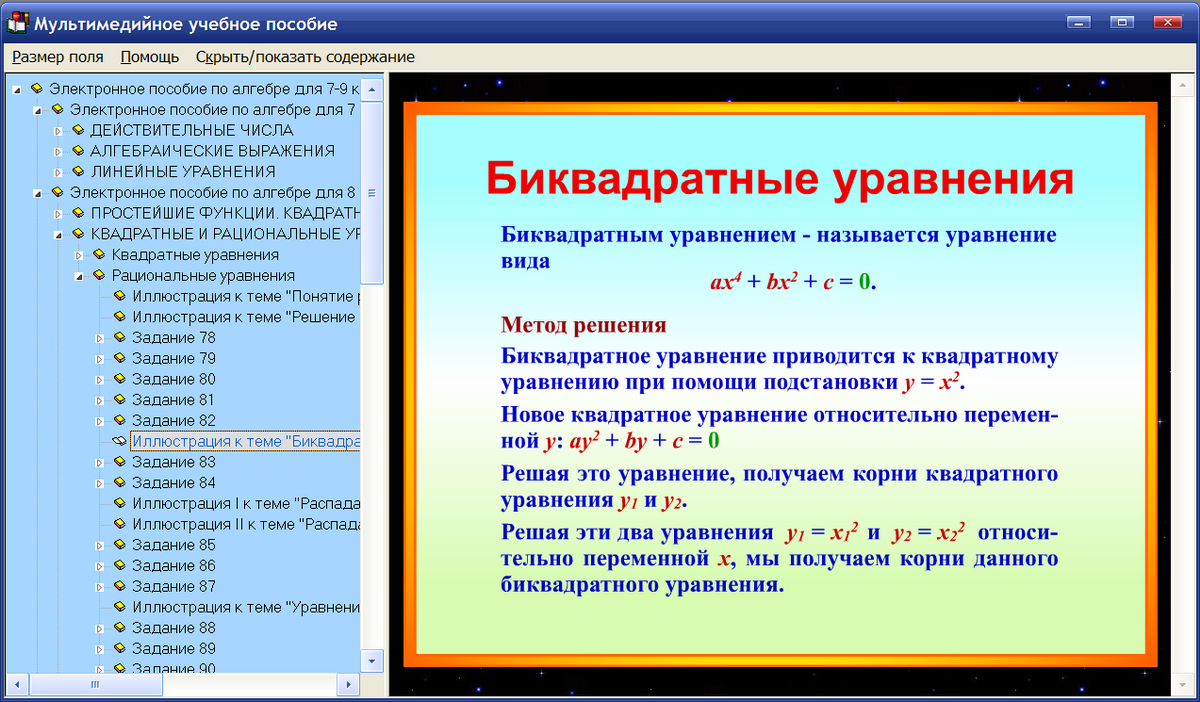Expand Задание 78 node
The image size is (1200, 702).
click(x=99, y=338)
